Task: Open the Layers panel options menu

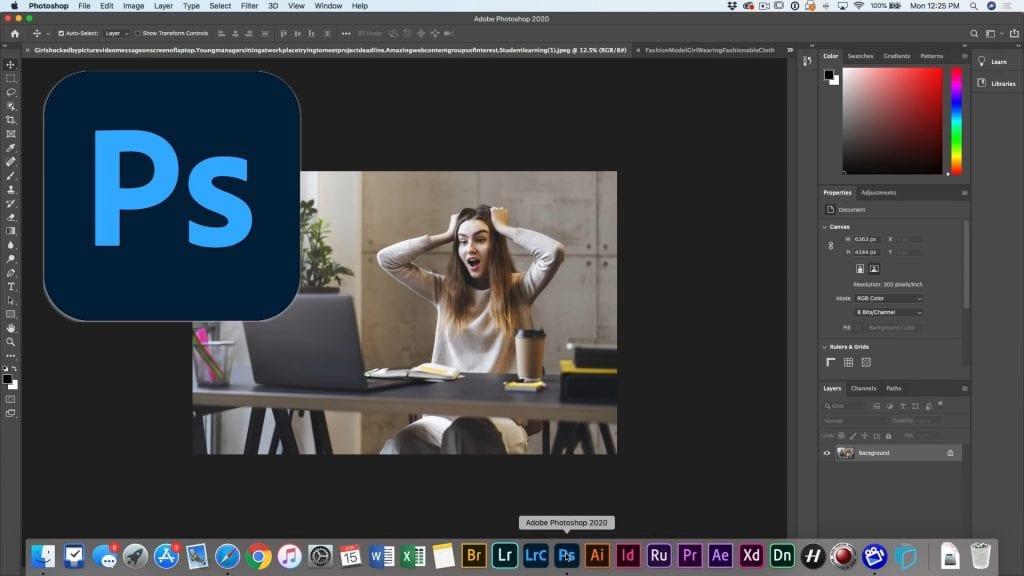Action: click(x=964, y=389)
